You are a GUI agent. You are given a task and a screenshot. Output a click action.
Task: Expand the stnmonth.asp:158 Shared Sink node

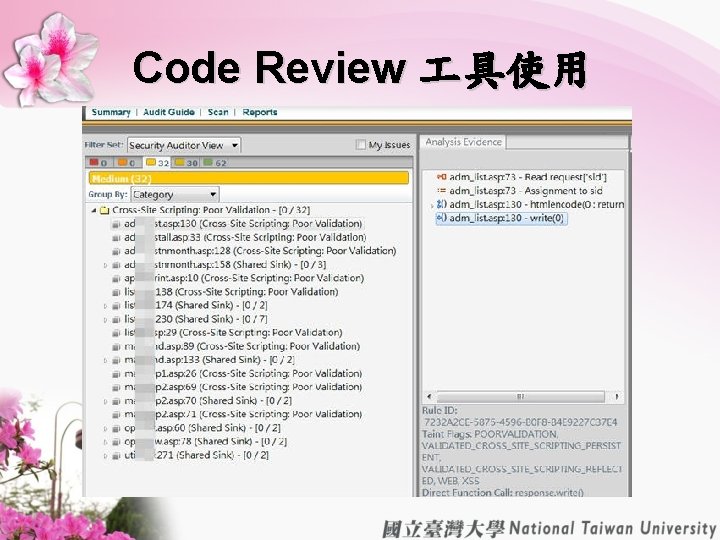[105, 265]
